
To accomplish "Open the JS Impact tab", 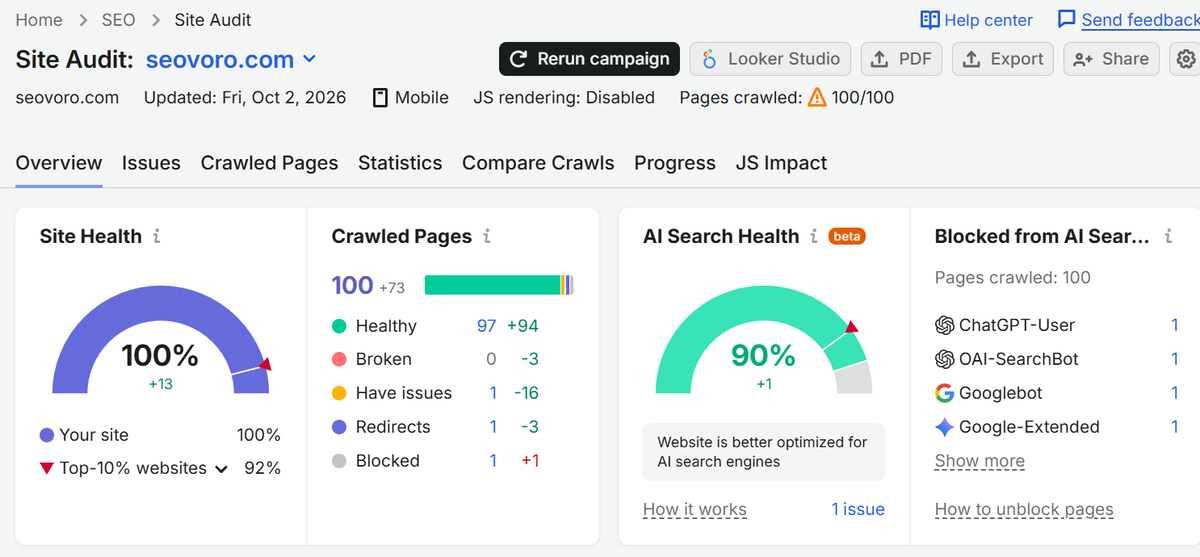I will [781, 163].
